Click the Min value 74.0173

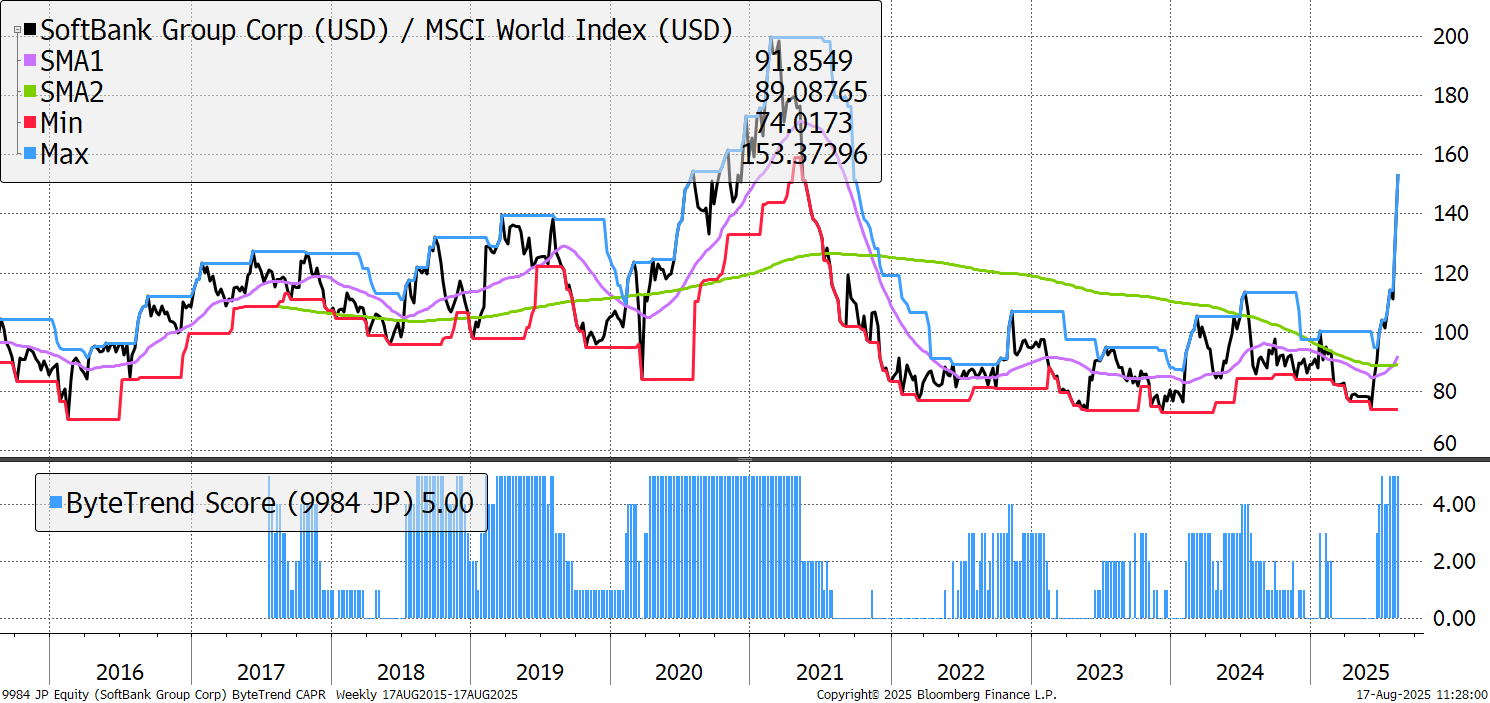[x=804, y=124]
